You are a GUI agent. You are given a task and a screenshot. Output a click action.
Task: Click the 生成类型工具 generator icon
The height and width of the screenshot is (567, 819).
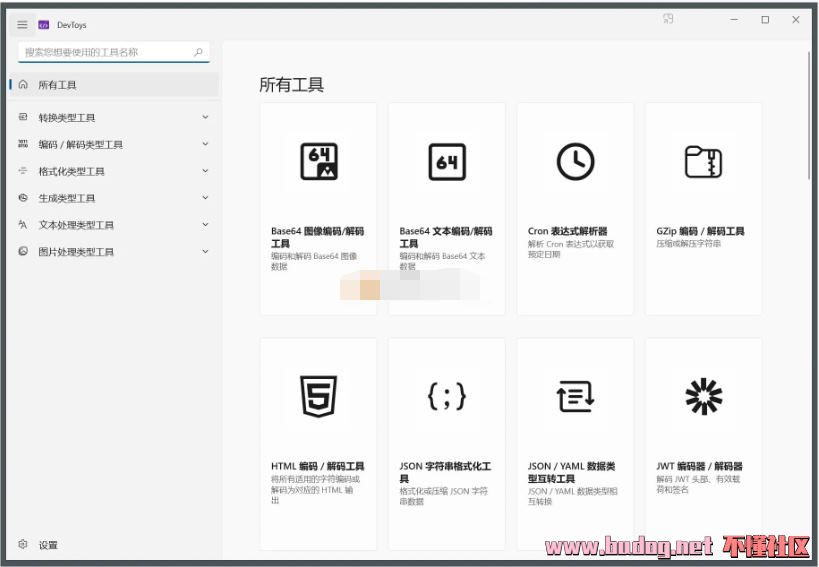[23, 197]
